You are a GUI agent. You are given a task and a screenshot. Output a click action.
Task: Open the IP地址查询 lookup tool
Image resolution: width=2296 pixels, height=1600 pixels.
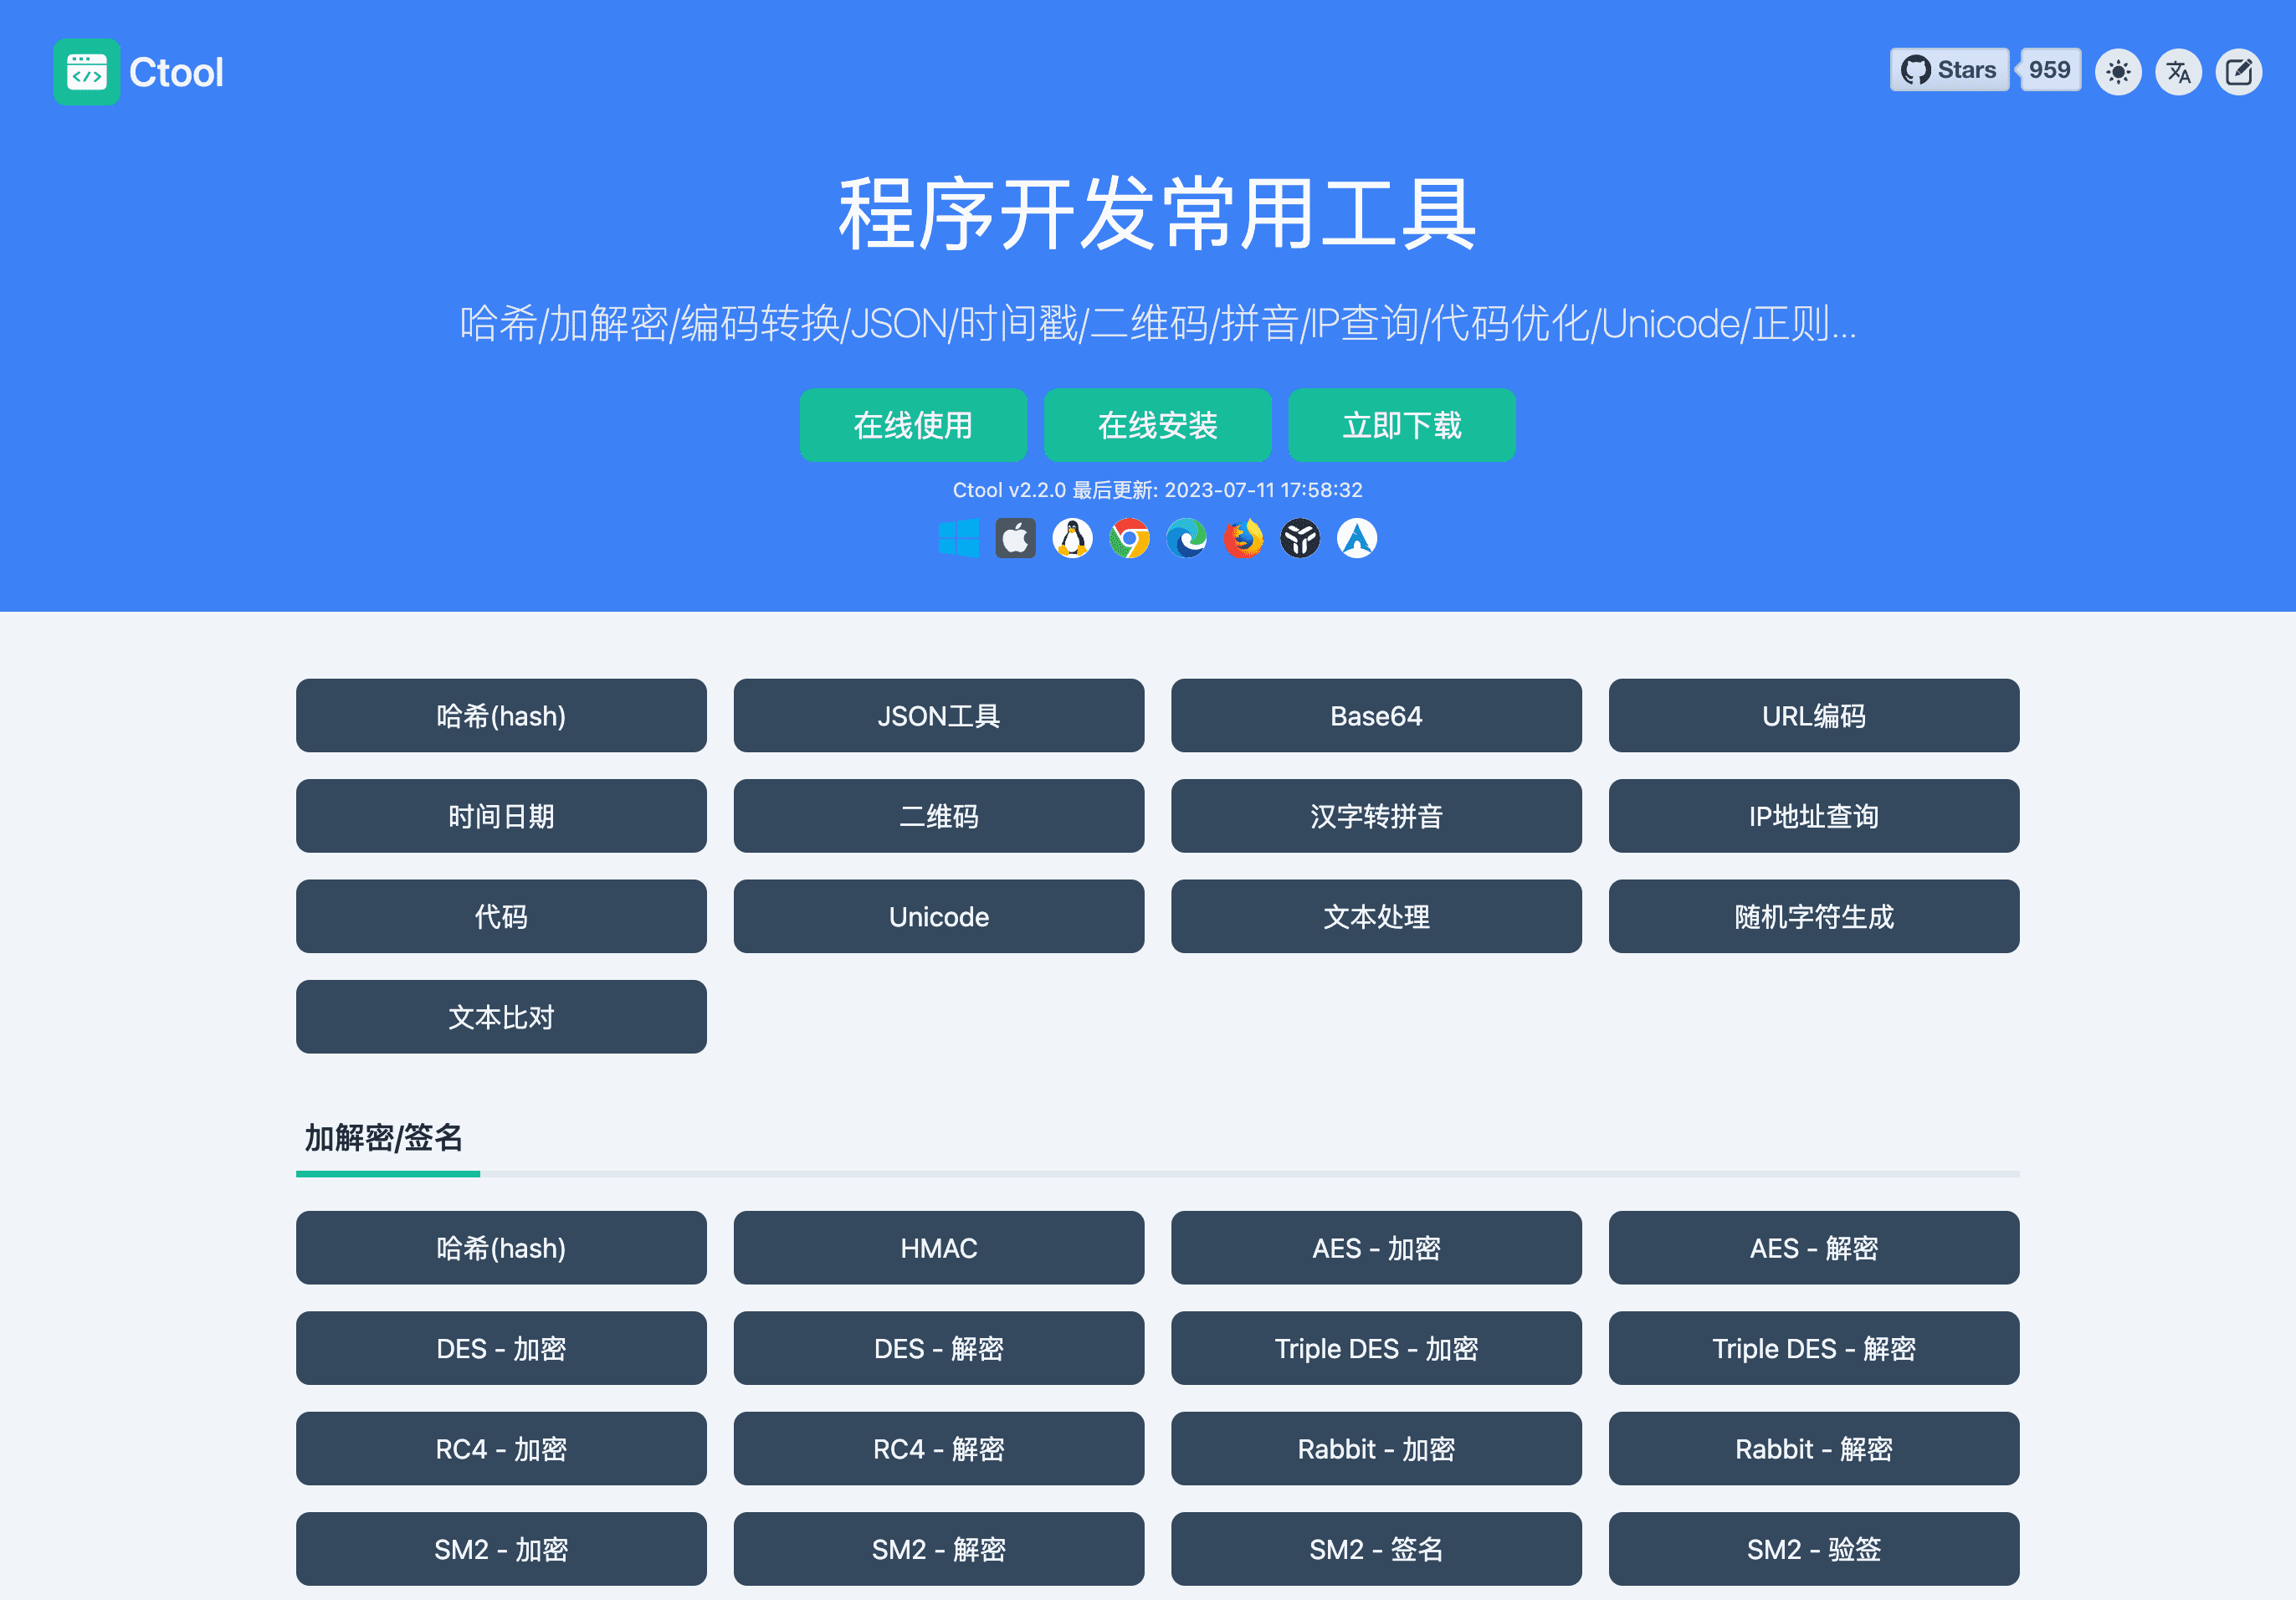[1813, 816]
